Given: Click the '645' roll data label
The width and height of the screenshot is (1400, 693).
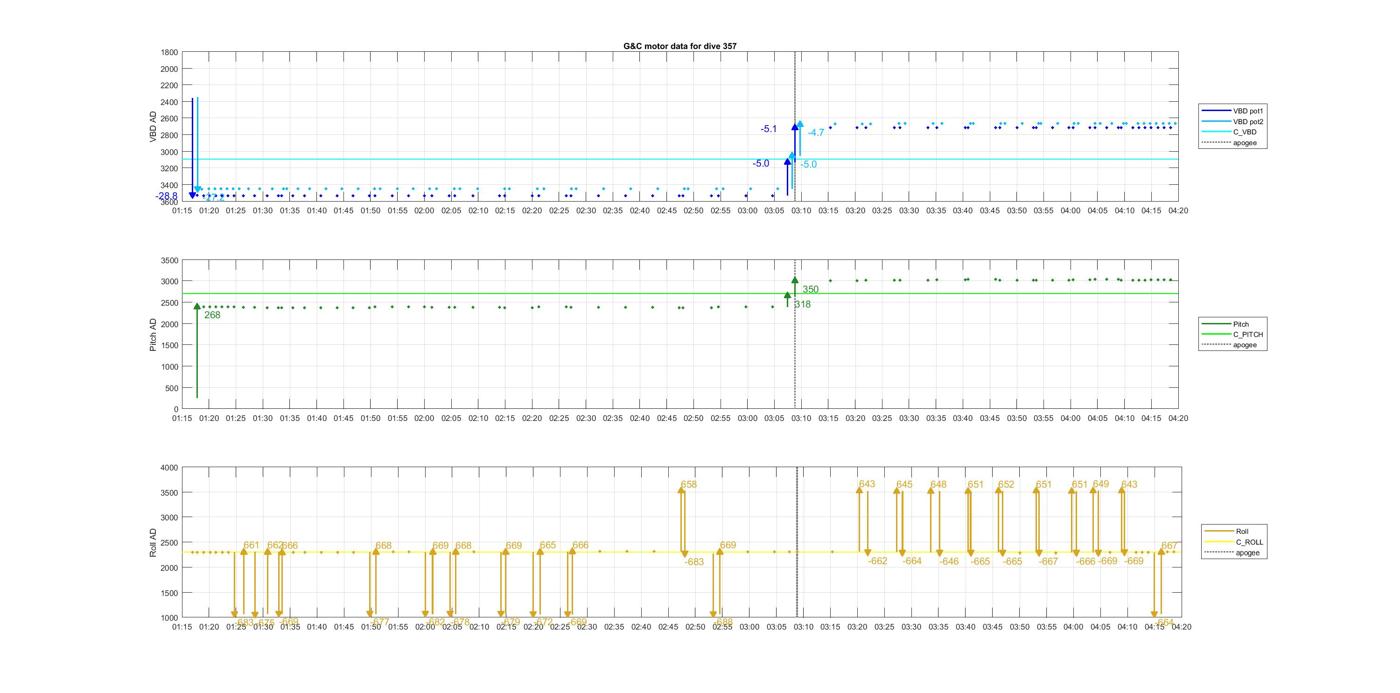Looking at the screenshot, I should pyautogui.click(x=904, y=484).
